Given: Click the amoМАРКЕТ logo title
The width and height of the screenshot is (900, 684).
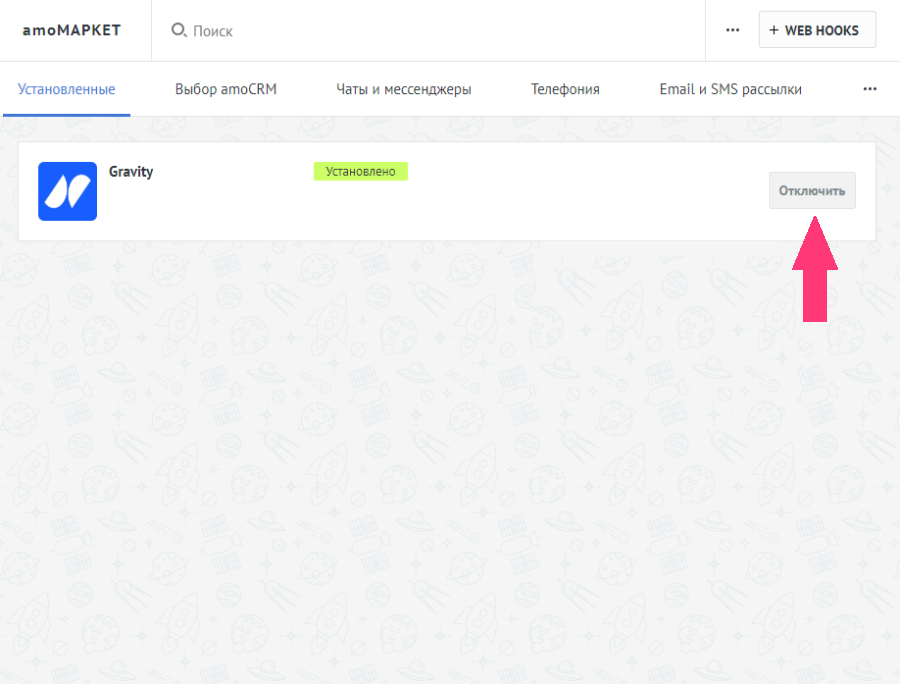Looking at the screenshot, I should point(71,30).
